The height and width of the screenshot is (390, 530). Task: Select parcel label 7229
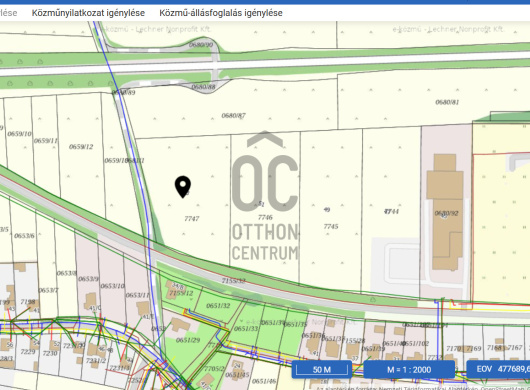tap(28, 352)
